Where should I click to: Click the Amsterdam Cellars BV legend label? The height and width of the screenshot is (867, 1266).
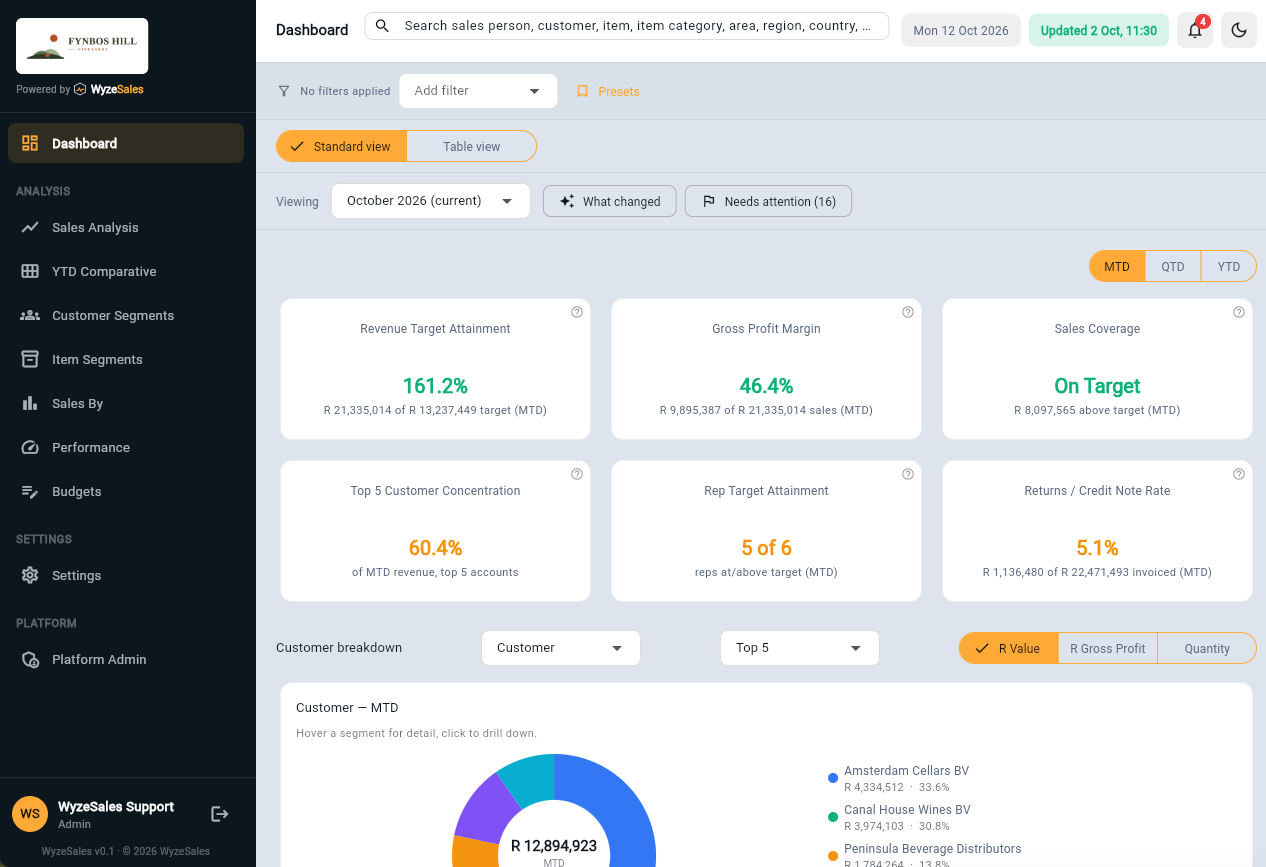pos(906,771)
